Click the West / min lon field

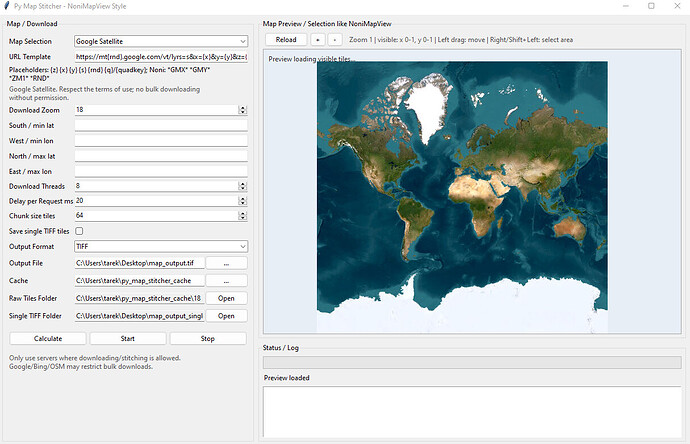[x=161, y=141]
